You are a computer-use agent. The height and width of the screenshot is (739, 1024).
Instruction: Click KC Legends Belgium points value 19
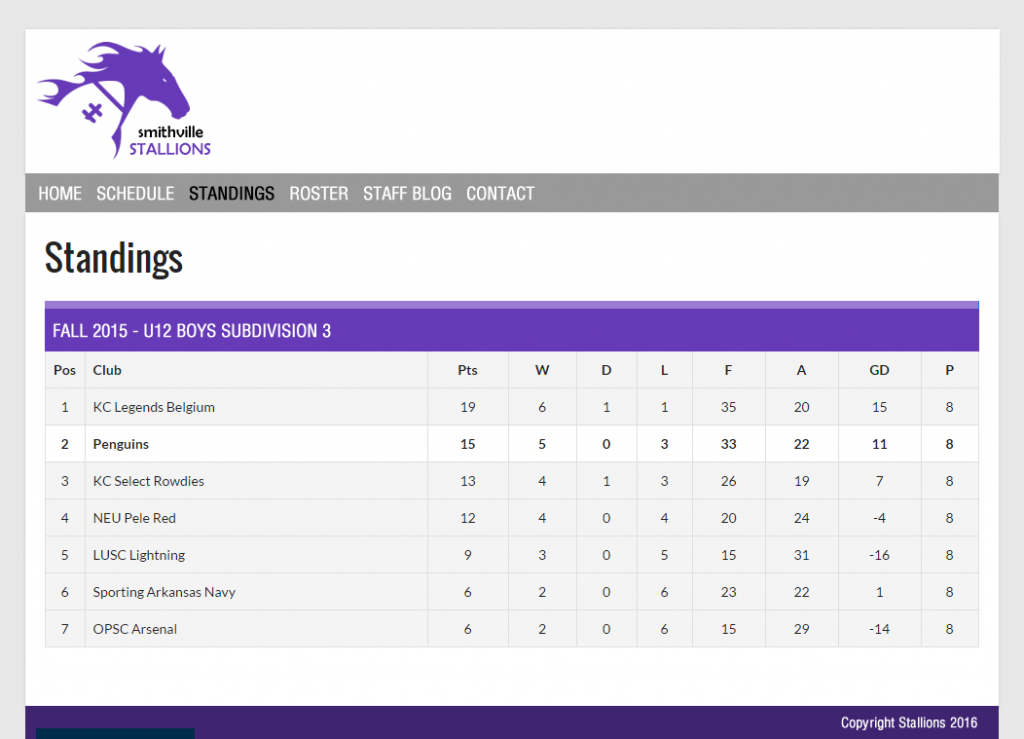pos(468,407)
